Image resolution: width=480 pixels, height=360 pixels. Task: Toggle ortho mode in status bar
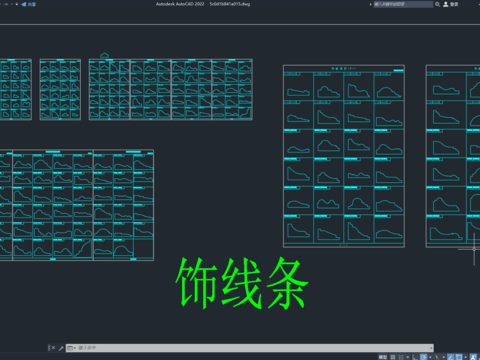[415, 357]
